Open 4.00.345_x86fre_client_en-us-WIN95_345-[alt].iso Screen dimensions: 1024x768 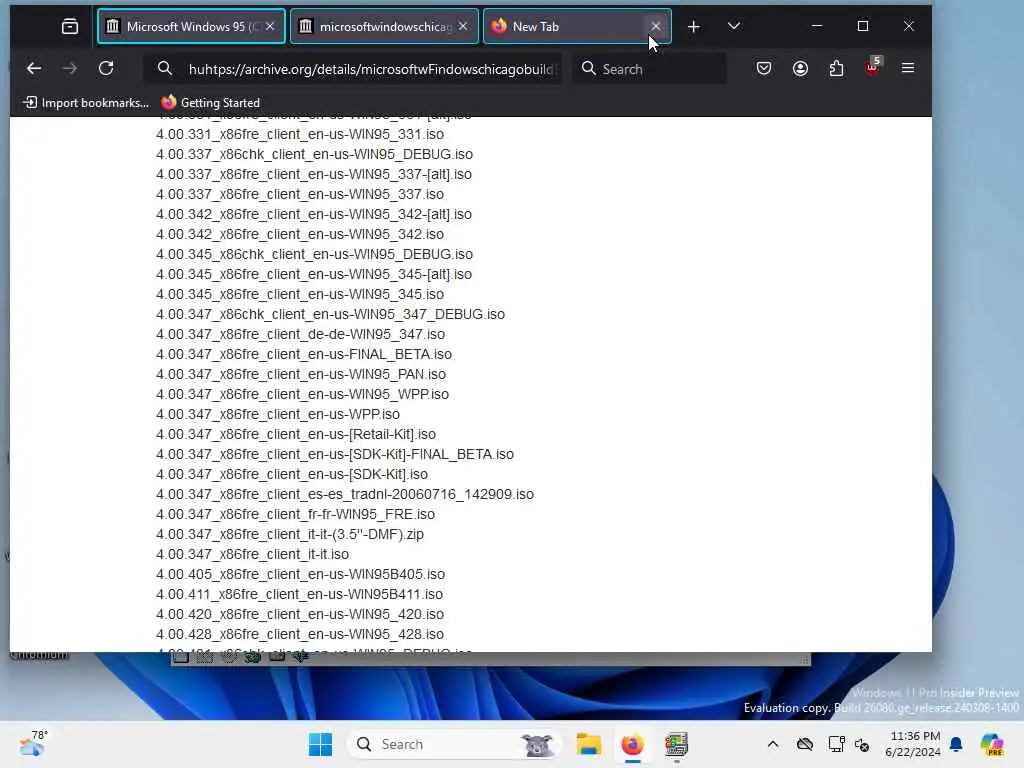tap(313, 274)
